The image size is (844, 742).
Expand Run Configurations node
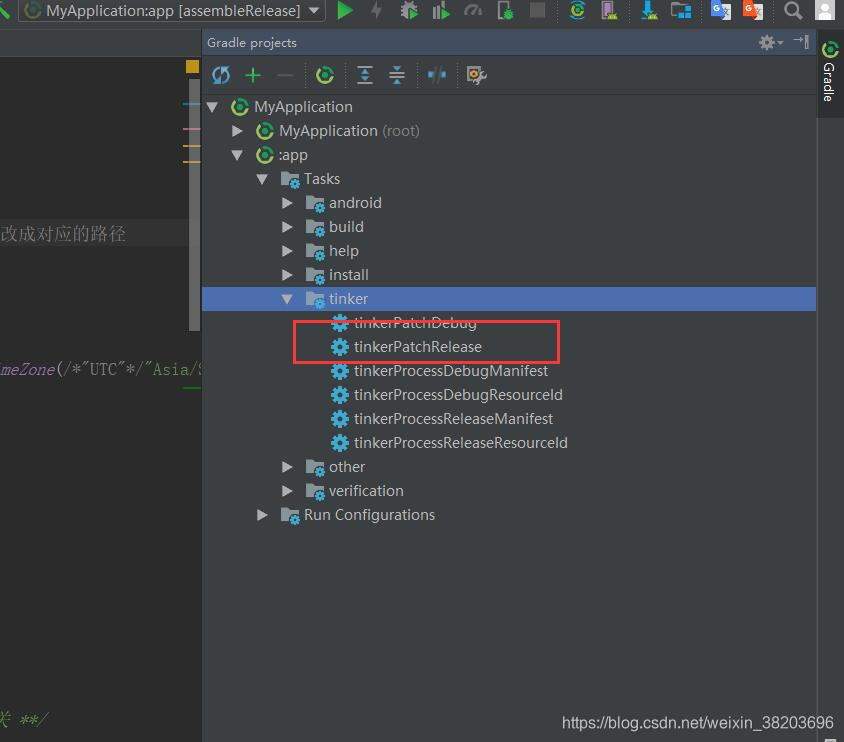tap(262, 515)
